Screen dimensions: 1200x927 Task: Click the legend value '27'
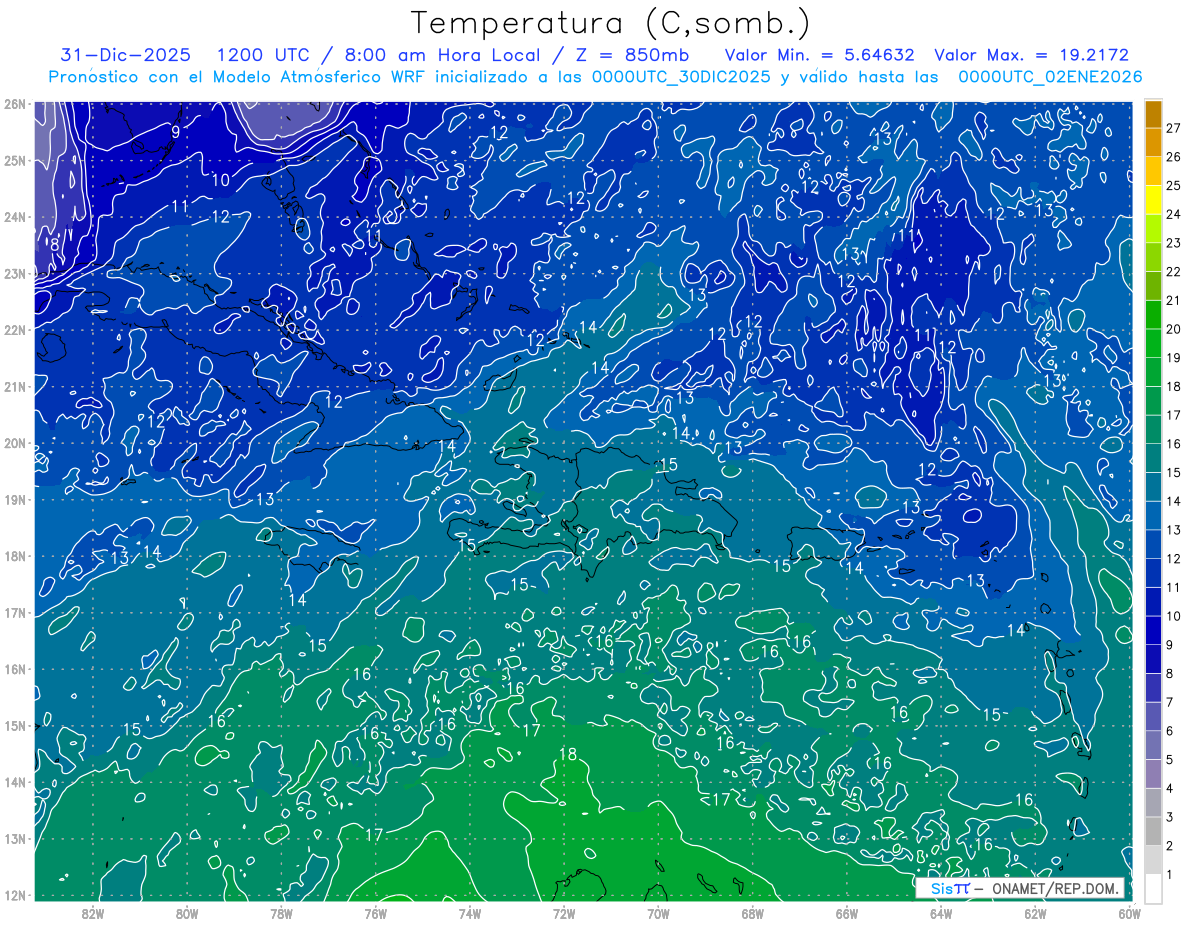coord(1173,128)
